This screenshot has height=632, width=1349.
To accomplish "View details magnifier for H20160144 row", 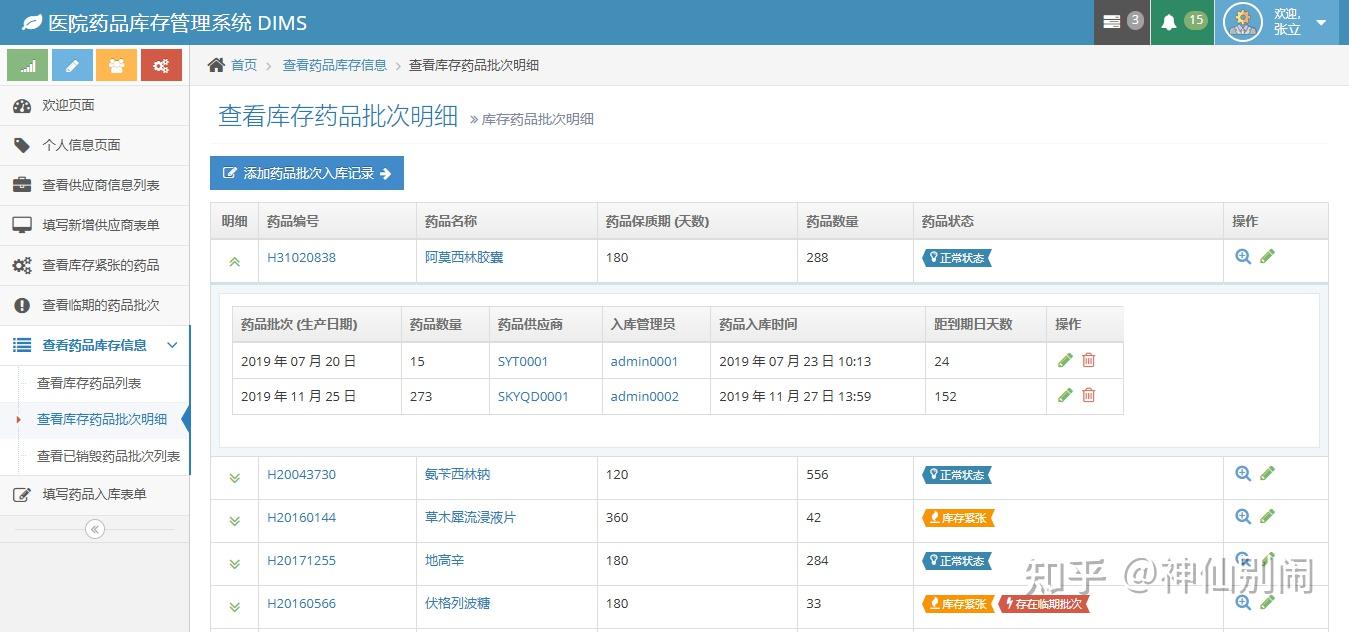I will coord(1243,516).
